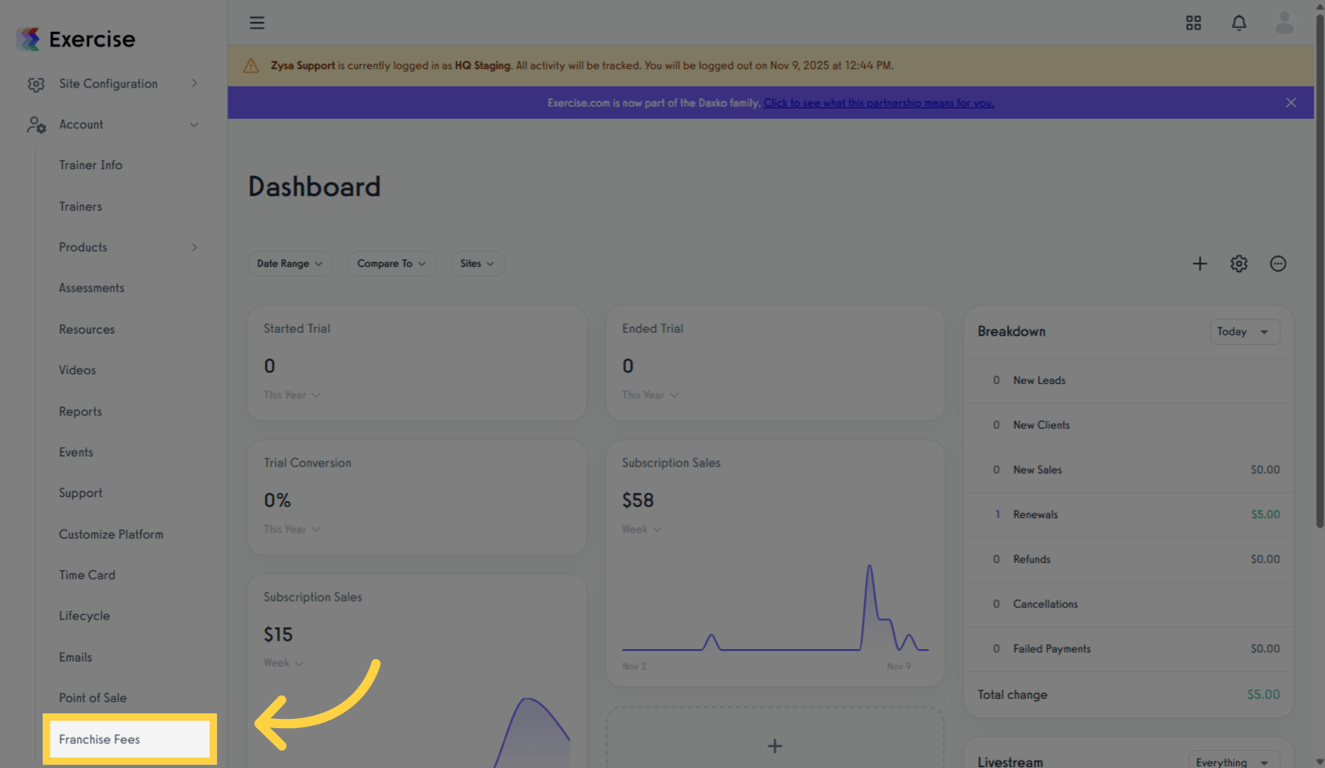Open Resources in the sidebar
This screenshot has height=768, width=1325.
pos(87,329)
